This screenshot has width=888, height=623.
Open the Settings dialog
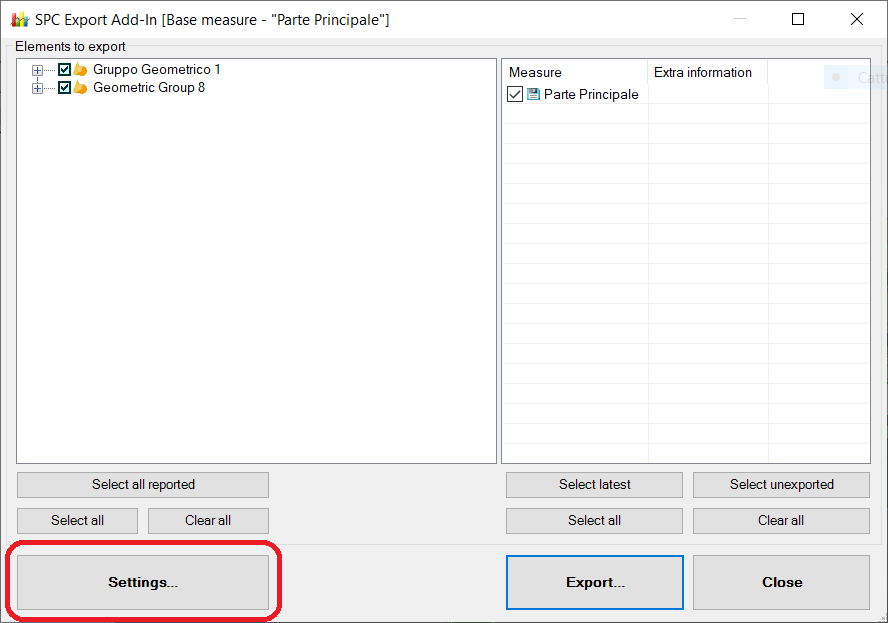point(142,582)
